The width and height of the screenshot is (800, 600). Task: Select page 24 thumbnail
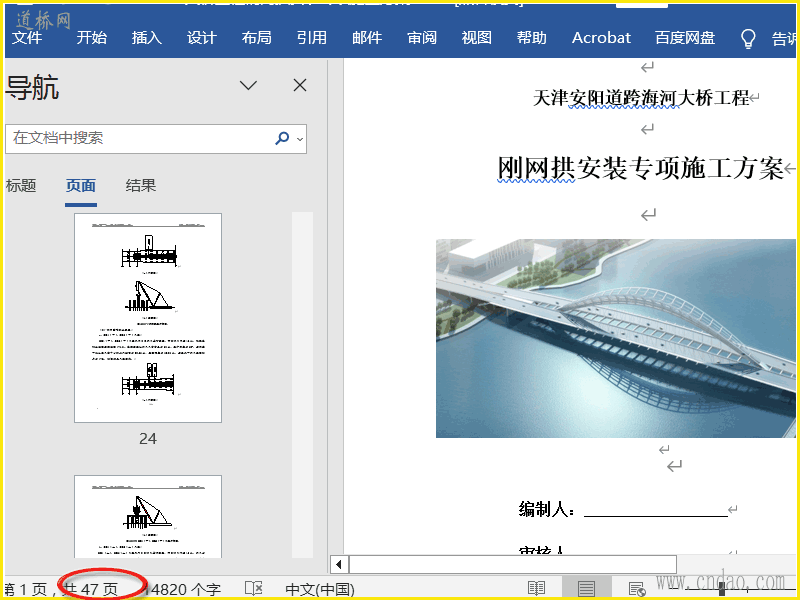click(x=148, y=318)
